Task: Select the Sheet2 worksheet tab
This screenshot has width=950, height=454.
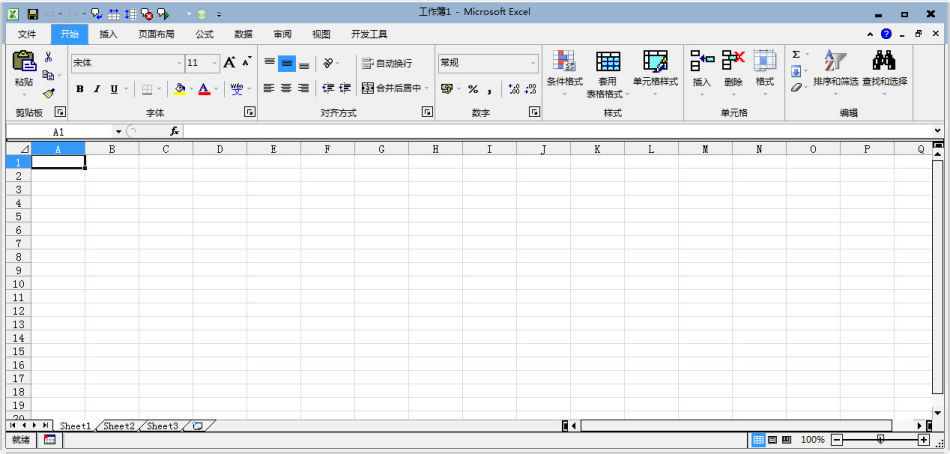Action: point(119,426)
